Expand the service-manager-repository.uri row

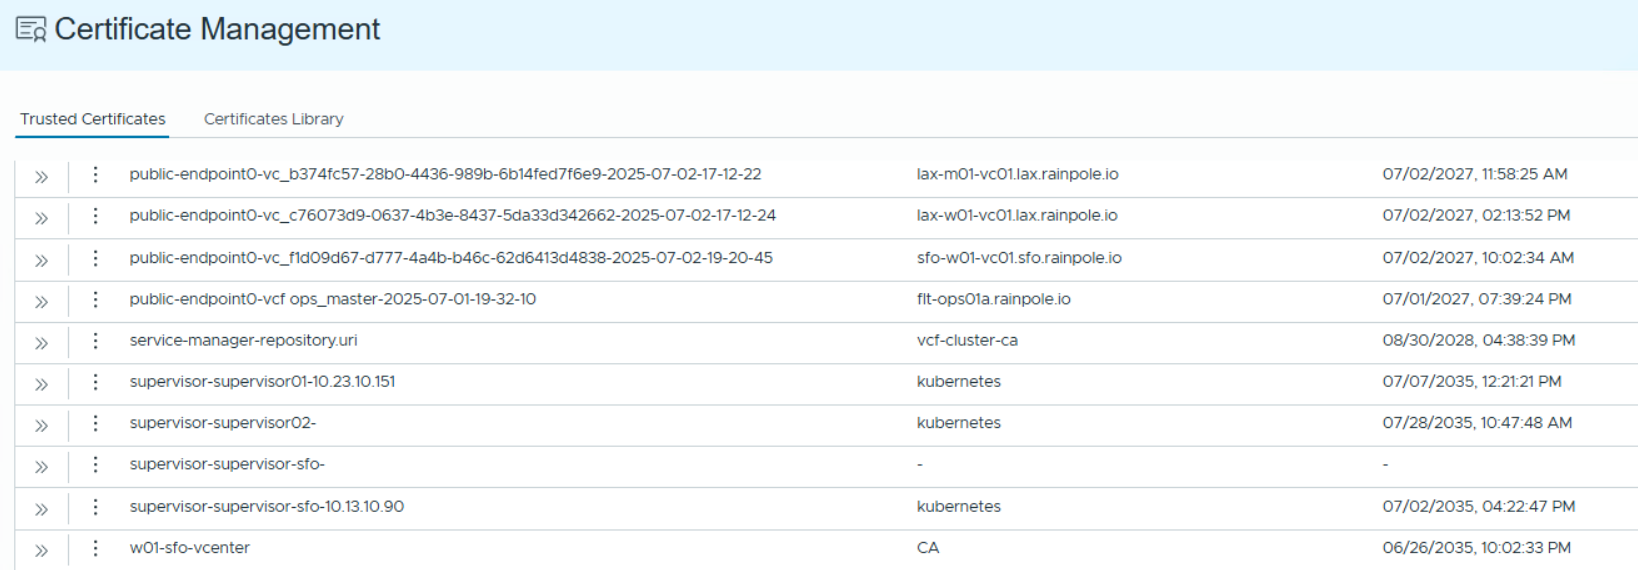41,343
